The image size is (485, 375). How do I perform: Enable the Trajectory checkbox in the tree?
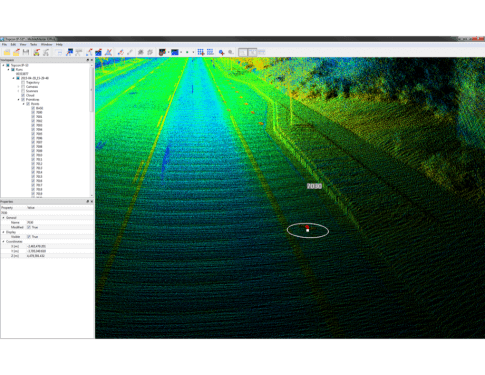(x=23, y=82)
